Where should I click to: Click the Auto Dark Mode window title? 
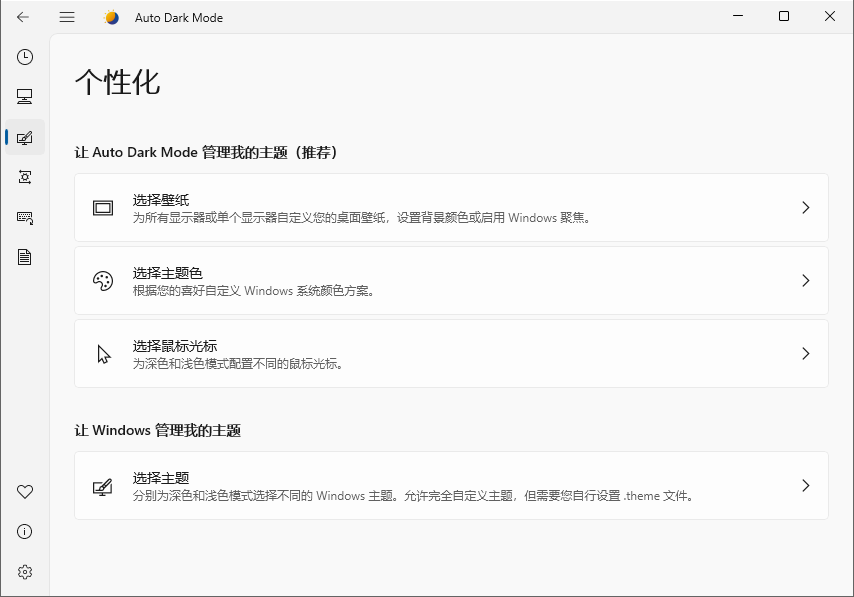click(179, 17)
